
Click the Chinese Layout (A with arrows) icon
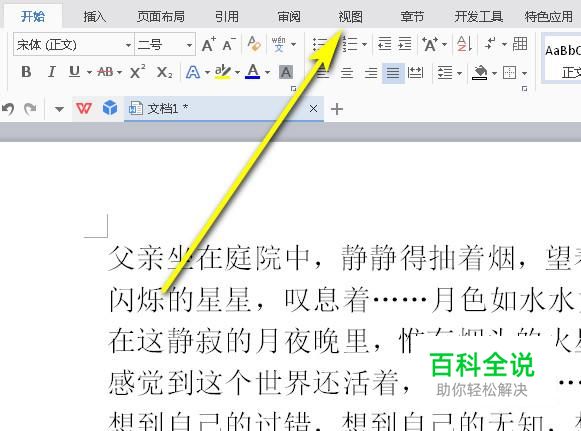coord(430,44)
